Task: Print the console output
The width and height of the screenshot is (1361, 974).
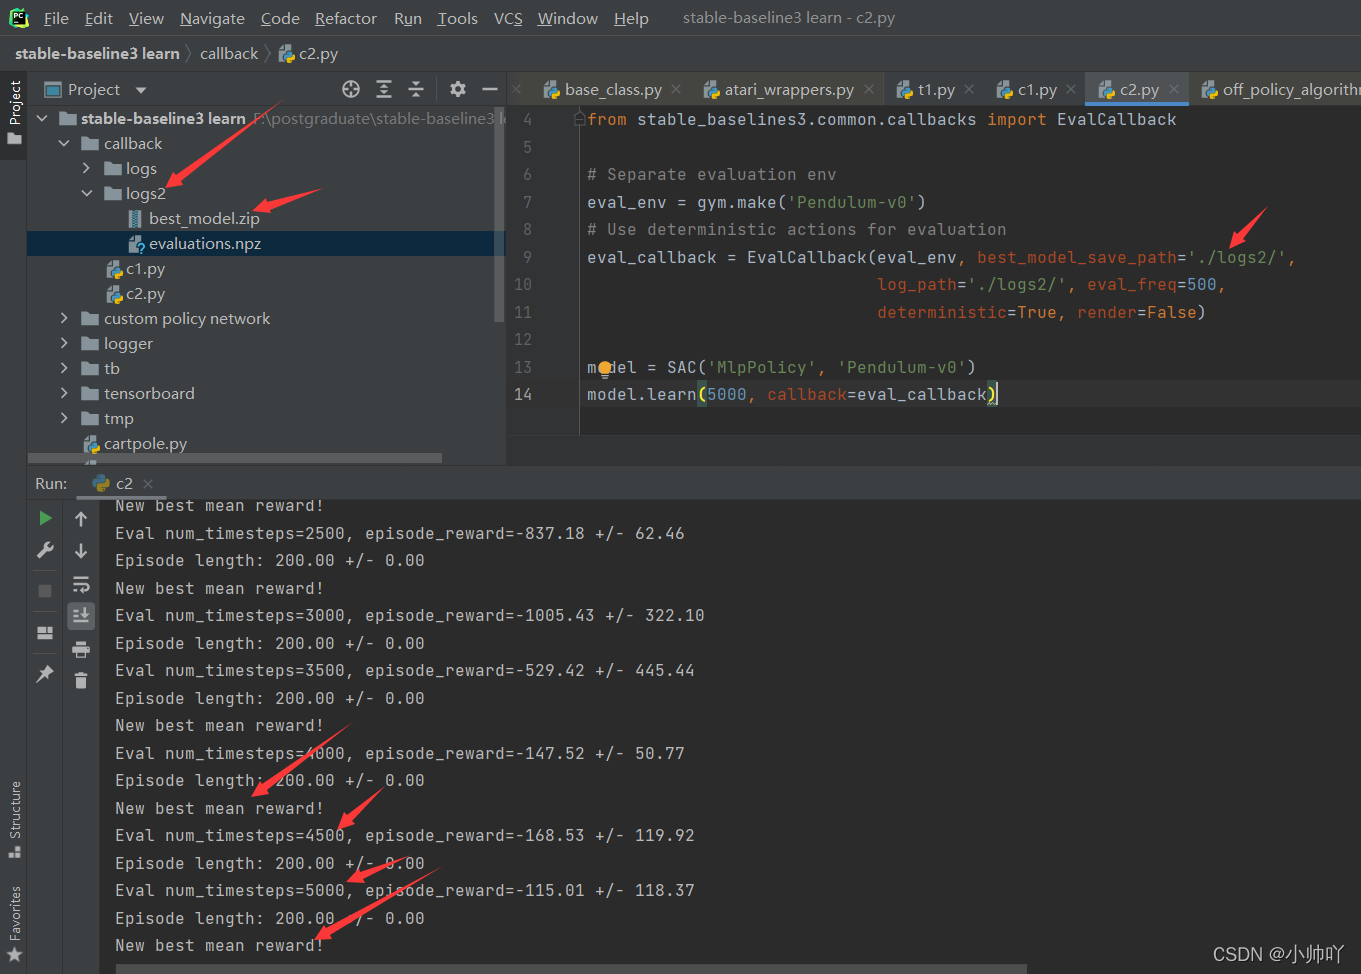Action: 81,648
